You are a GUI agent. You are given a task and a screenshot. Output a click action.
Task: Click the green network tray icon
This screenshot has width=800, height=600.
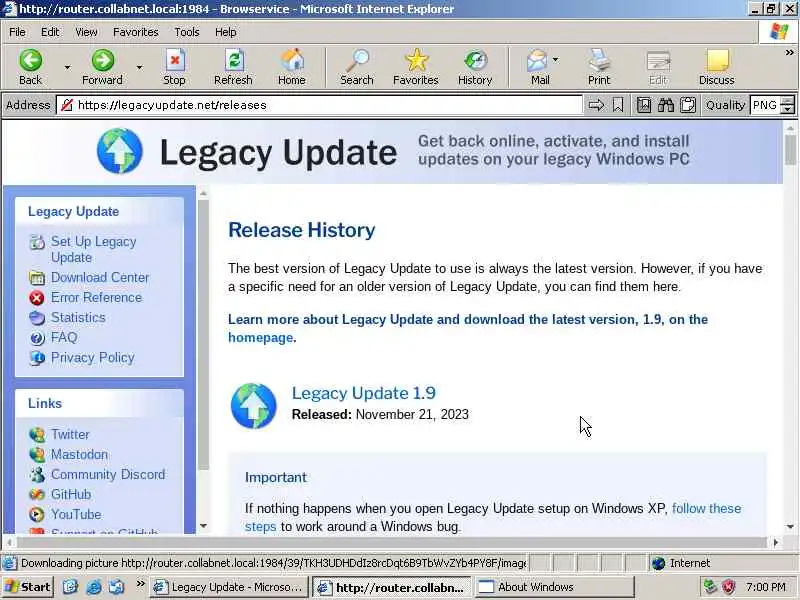710,587
